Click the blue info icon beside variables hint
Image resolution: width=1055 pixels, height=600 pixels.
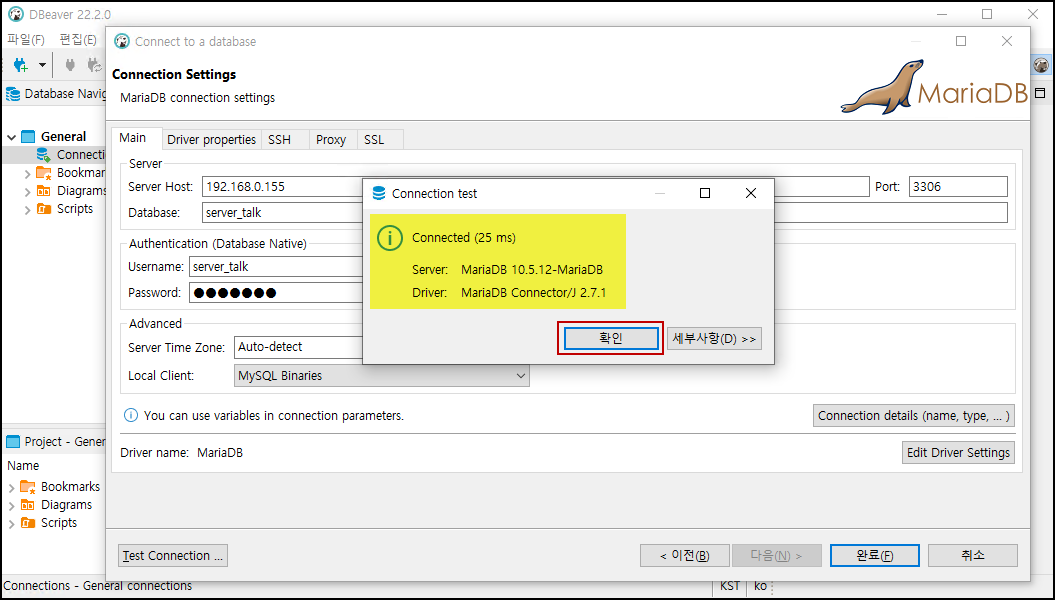click(131, 415)
